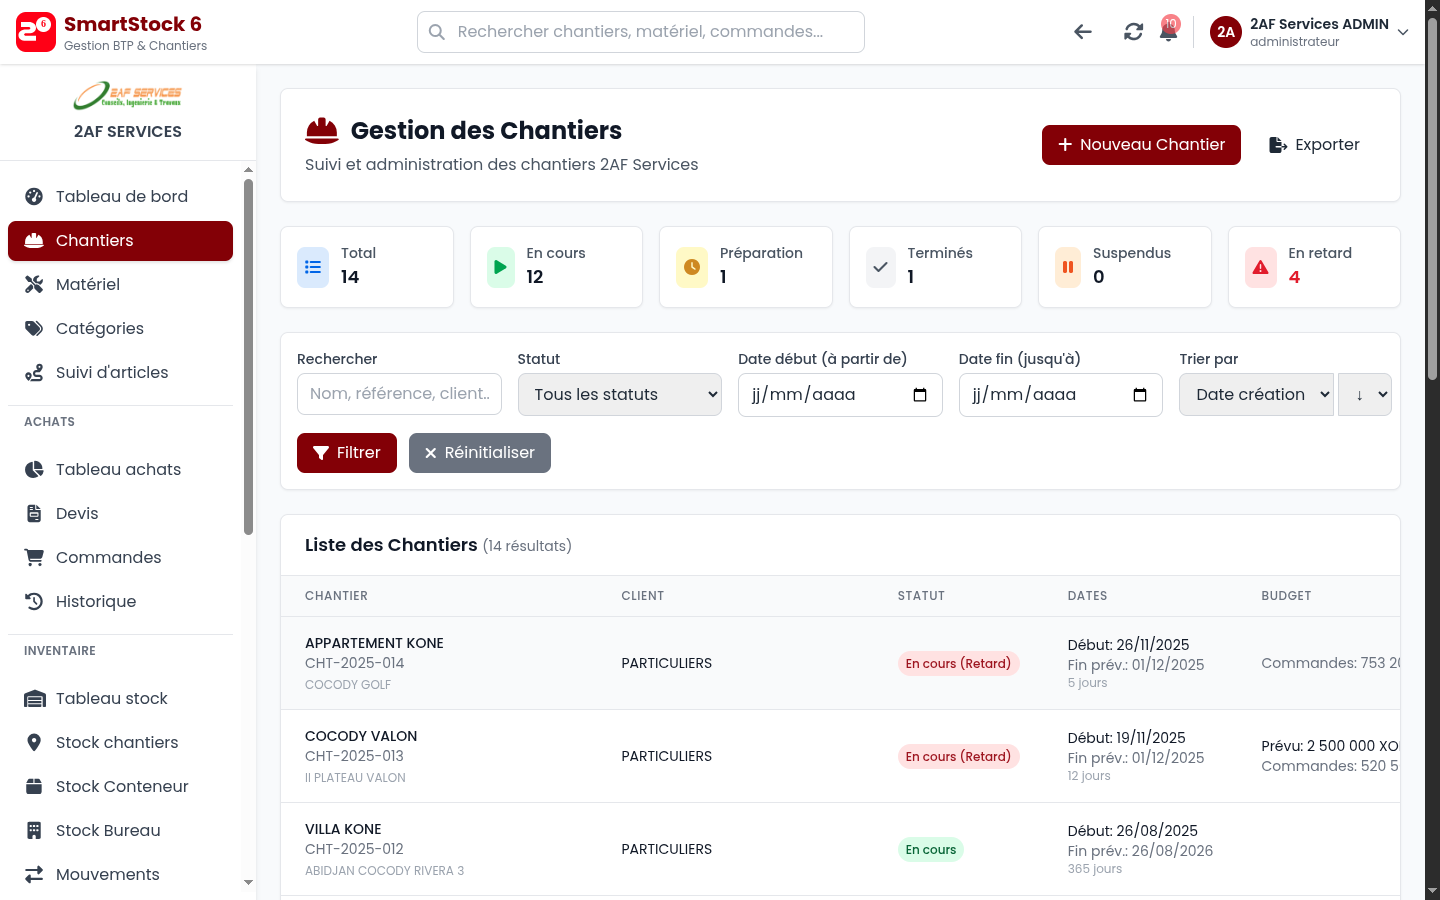This screenshot has width=1440, height=900.
Task: Click the SmartStock 6 logo icon
Action: click(36, 32)
